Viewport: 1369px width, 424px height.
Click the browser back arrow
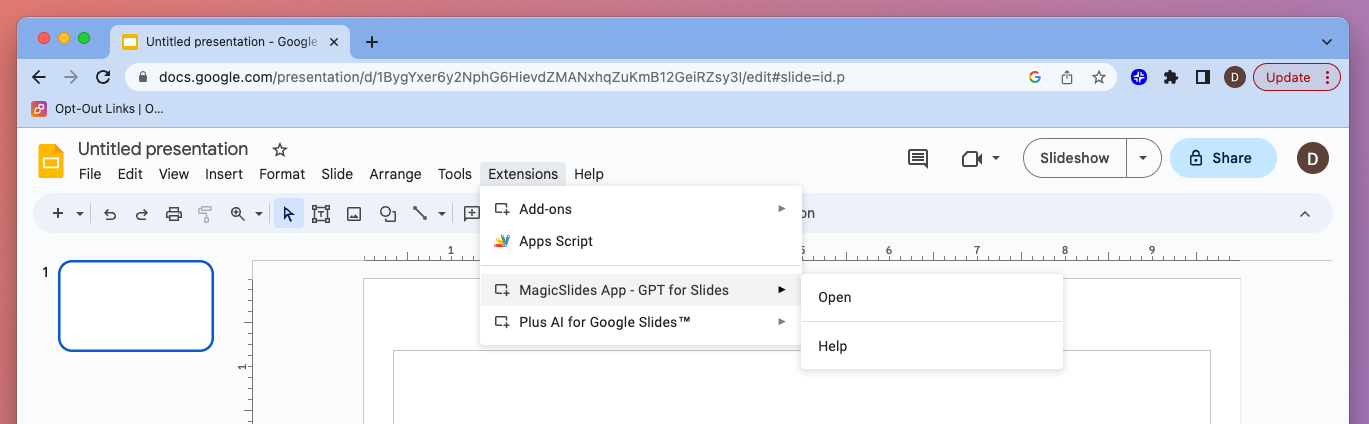[x=39, y=77]
